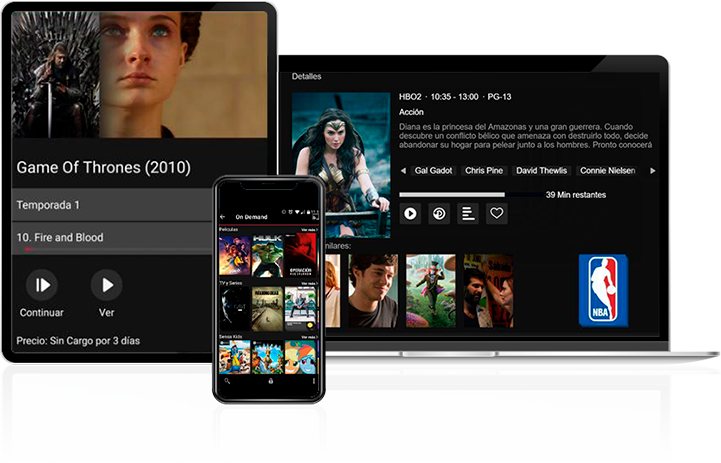Viewport: 721px width, 463px height.
Task: Tap the Continuar icon on the tablet
Action: pyautogui.click(x=42, y=285)
